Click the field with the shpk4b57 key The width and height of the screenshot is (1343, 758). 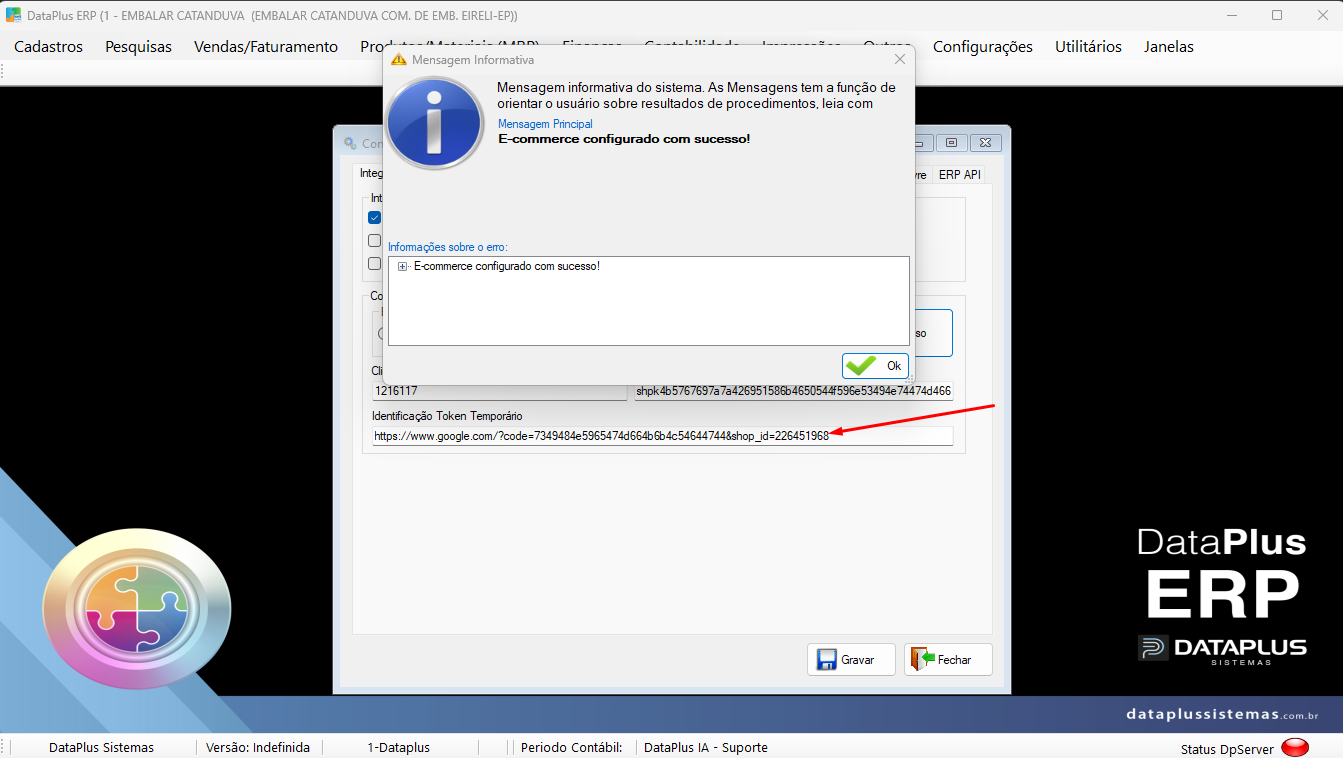click(794, 391)
